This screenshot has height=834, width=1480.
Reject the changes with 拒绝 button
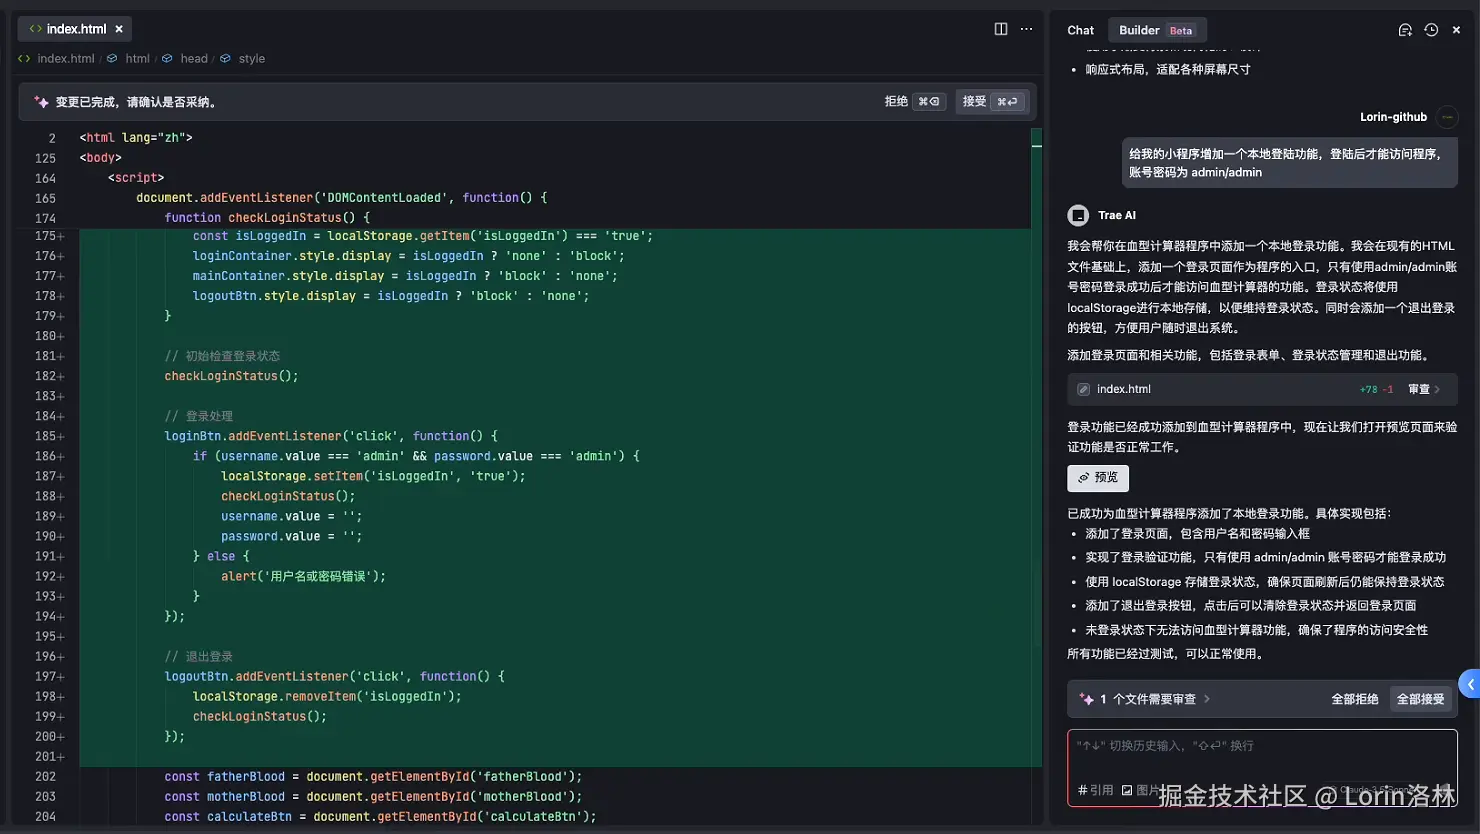[914, 101]
